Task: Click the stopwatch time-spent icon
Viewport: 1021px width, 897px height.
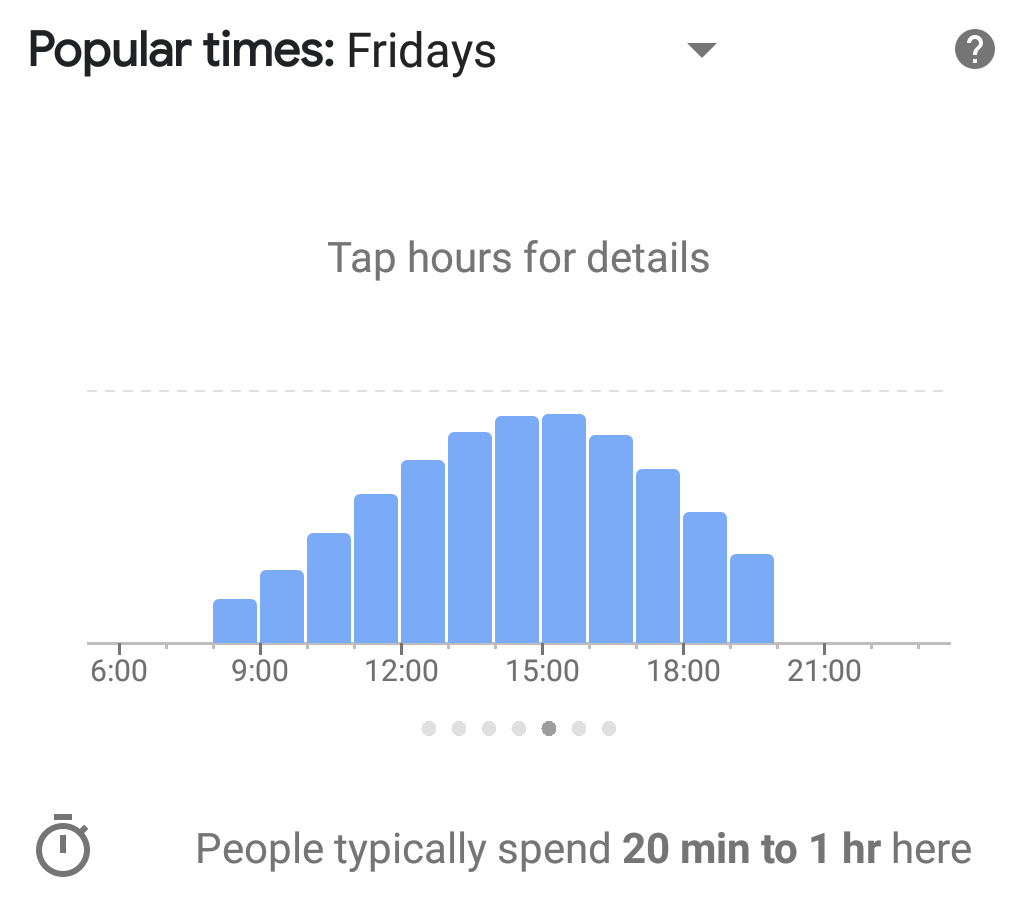Action: [63, 846]
